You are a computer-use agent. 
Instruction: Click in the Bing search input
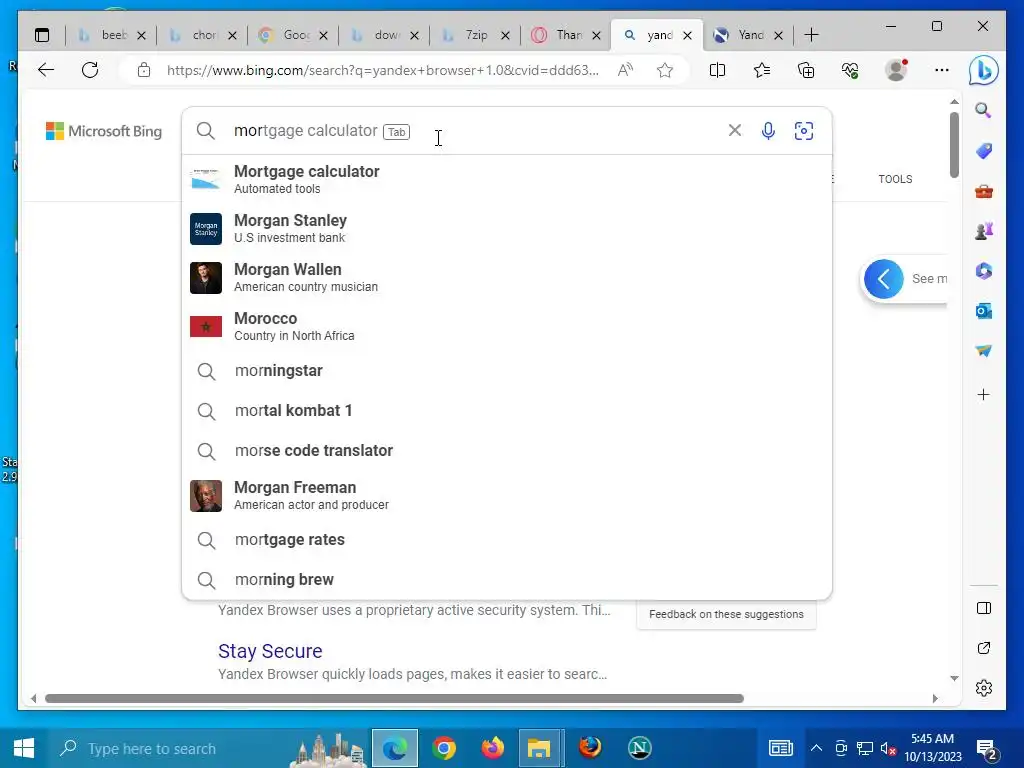(477, 131)
